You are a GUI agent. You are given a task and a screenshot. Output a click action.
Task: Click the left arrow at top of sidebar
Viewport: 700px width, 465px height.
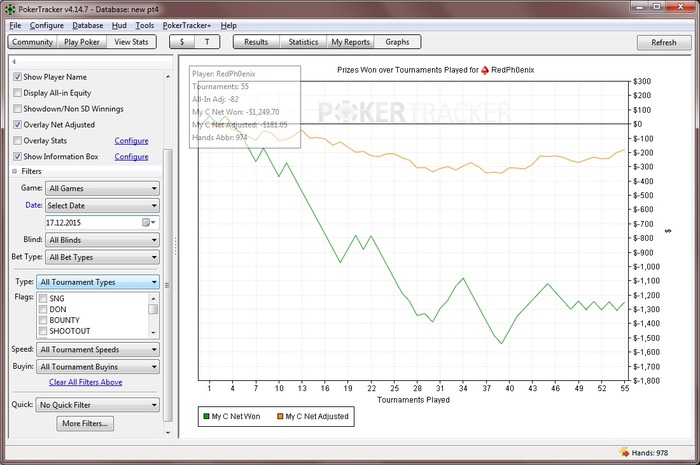14,62
